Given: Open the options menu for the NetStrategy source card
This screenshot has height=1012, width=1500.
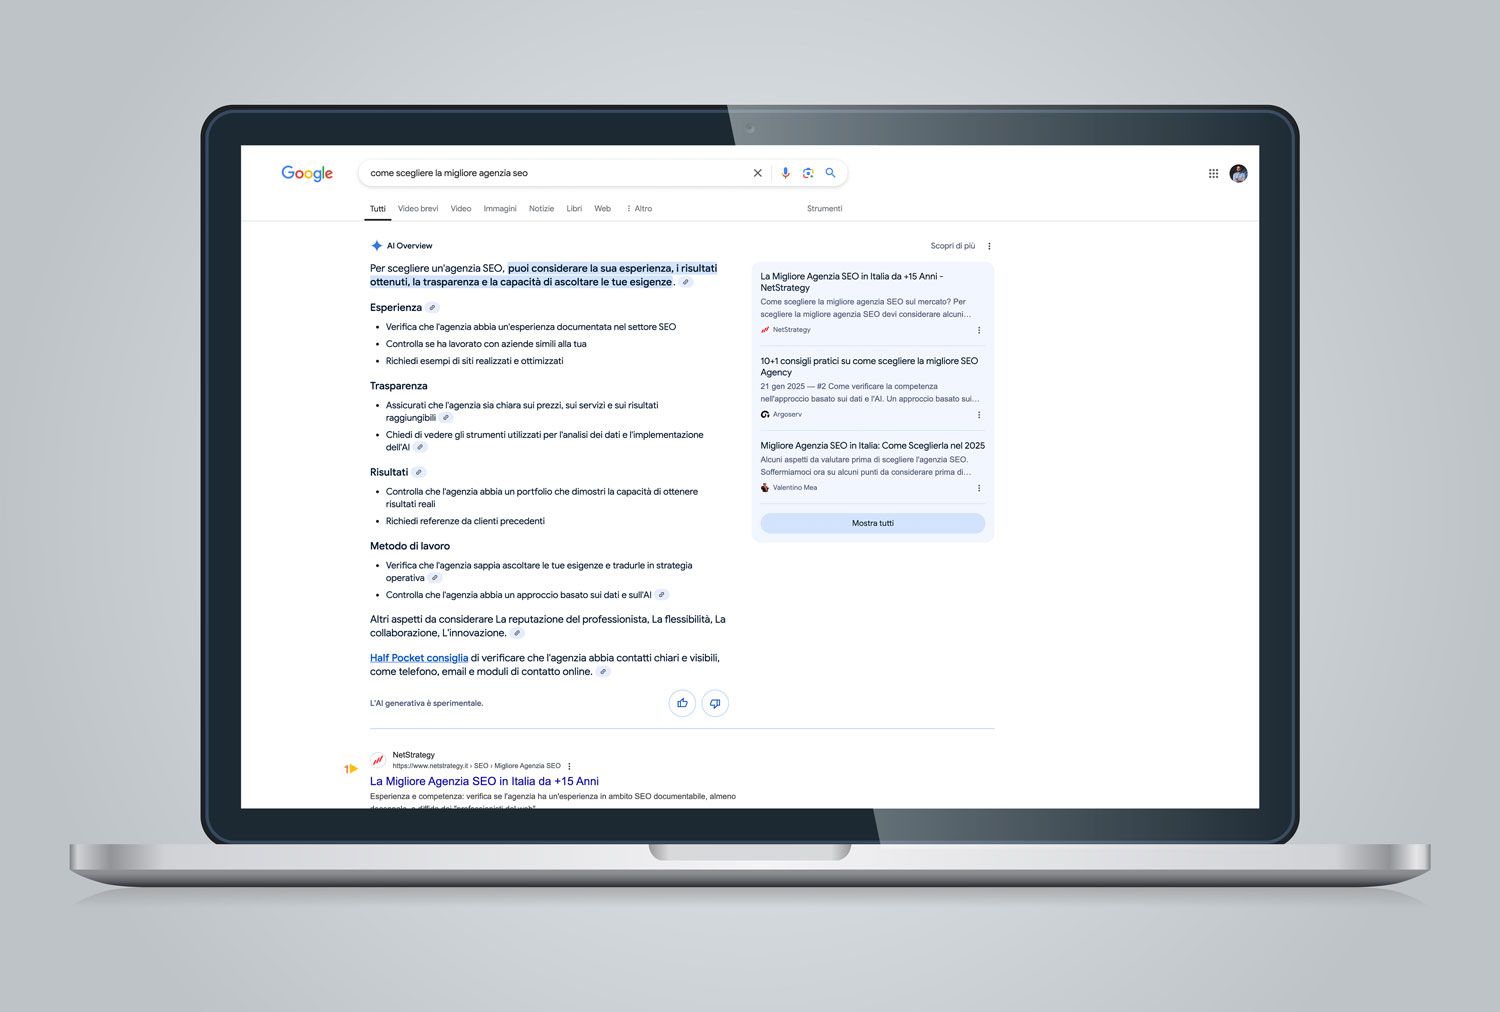Looking at the screenshot, I should (979, 330).
